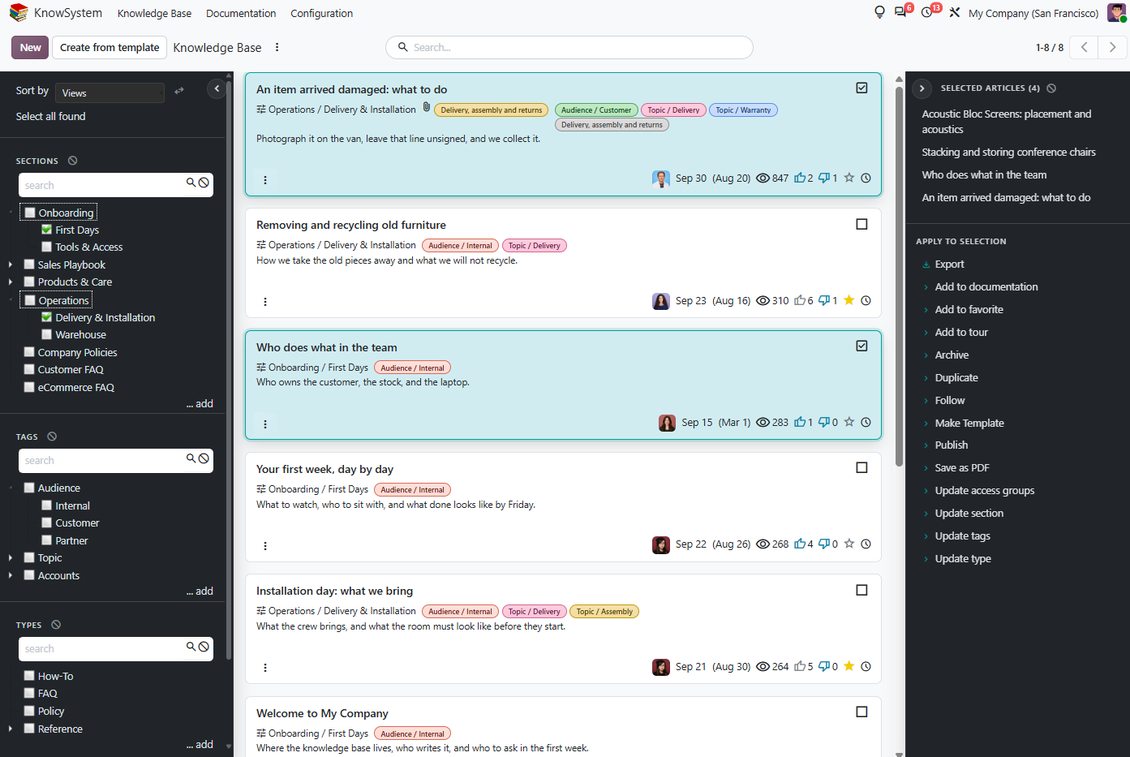Open the kebab menu beside Knowledge Base title

(277, 48)
